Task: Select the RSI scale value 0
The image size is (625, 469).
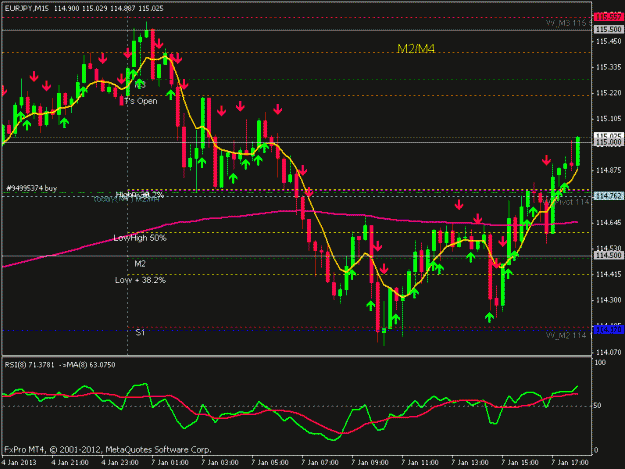Action: [596, 450]
